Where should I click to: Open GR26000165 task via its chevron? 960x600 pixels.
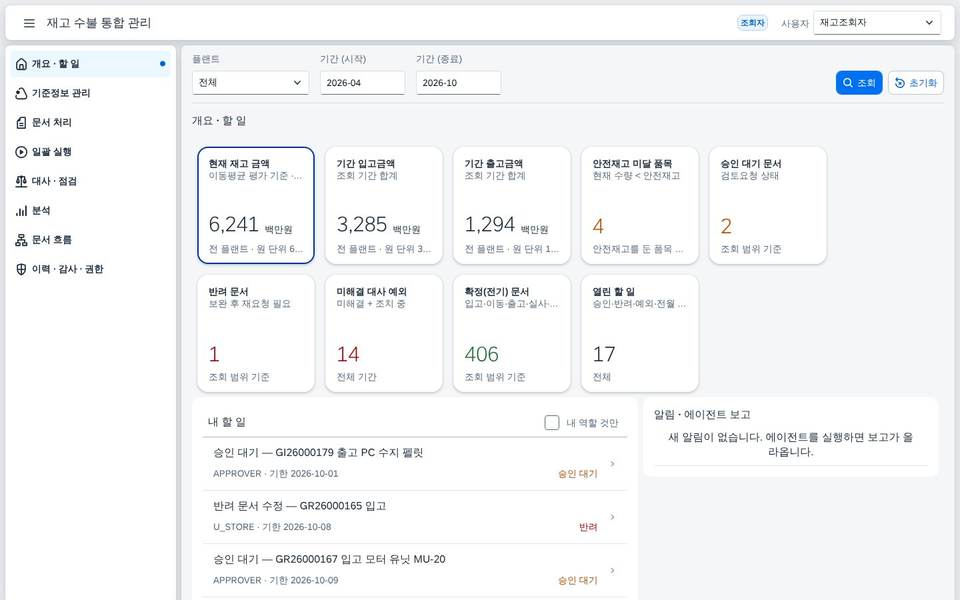(612, 517)
